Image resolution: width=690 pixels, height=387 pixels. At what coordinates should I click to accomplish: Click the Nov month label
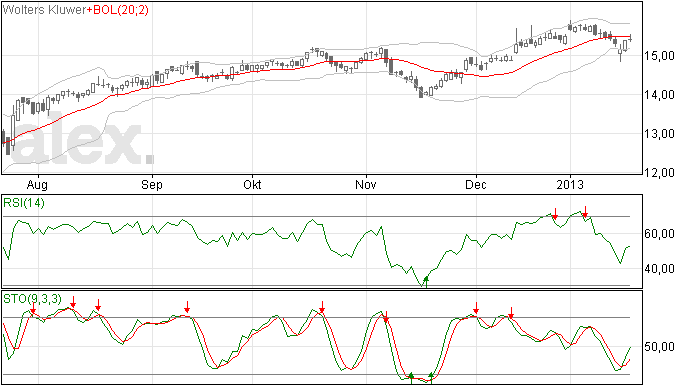[366, 184]
